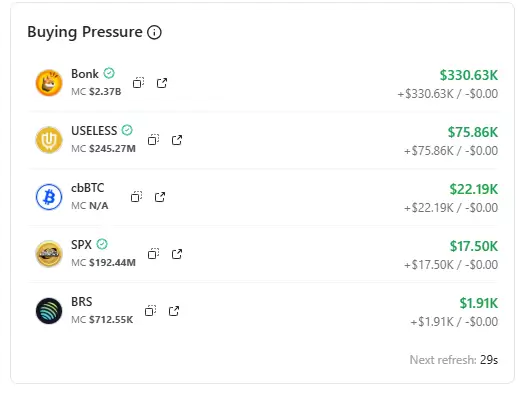Viewport: 524px width, 395px height.
Task: Click the Buying Pressure info icon
Action: 154,32
